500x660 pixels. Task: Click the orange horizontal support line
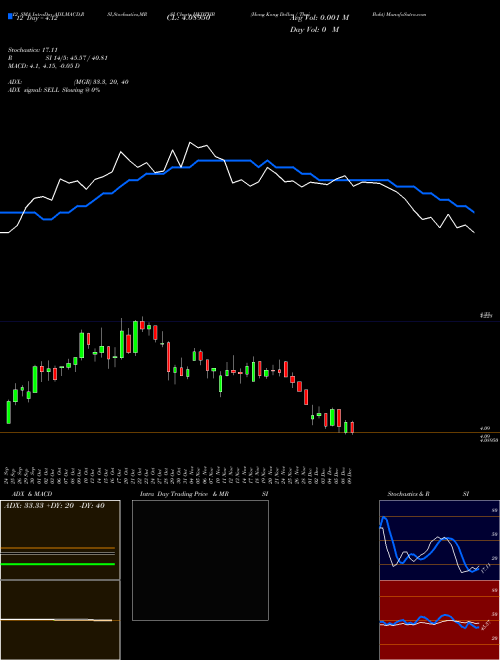tap(250, 433)
